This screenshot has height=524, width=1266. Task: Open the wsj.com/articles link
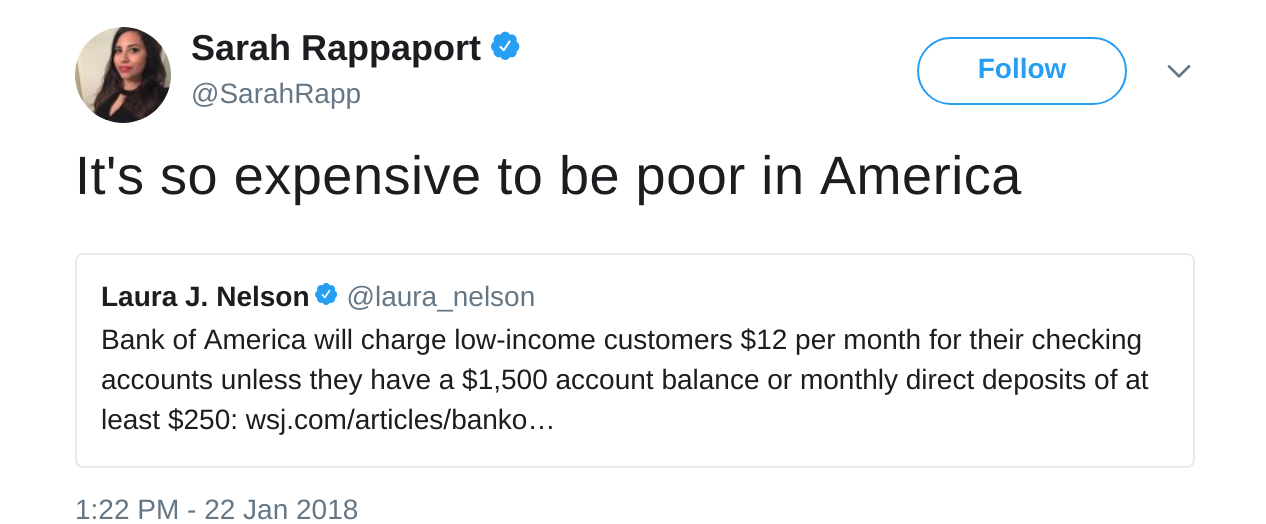(x=399, y=420)
